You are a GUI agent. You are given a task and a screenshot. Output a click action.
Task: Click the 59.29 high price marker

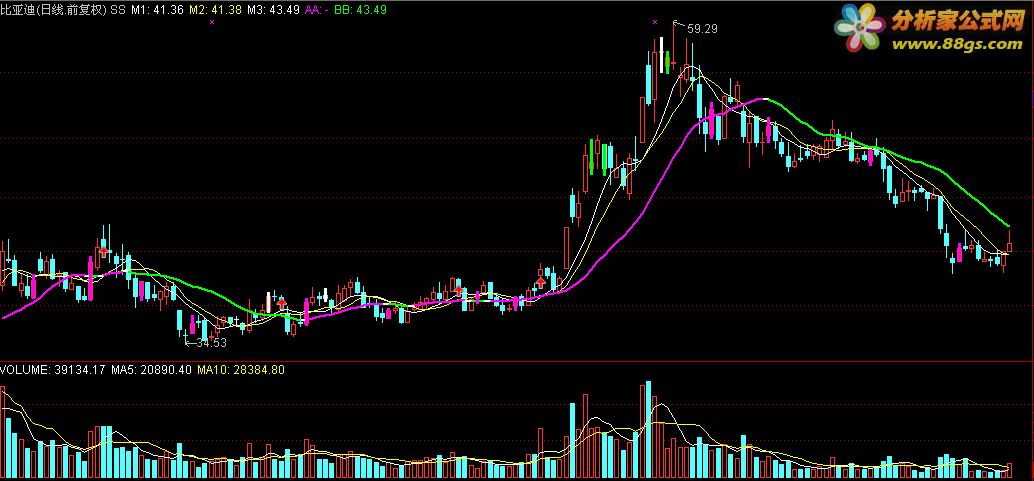[702, 28]
